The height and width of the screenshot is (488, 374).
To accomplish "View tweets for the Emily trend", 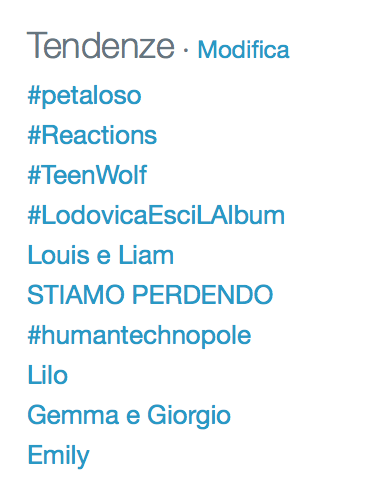I will [58, 456].
